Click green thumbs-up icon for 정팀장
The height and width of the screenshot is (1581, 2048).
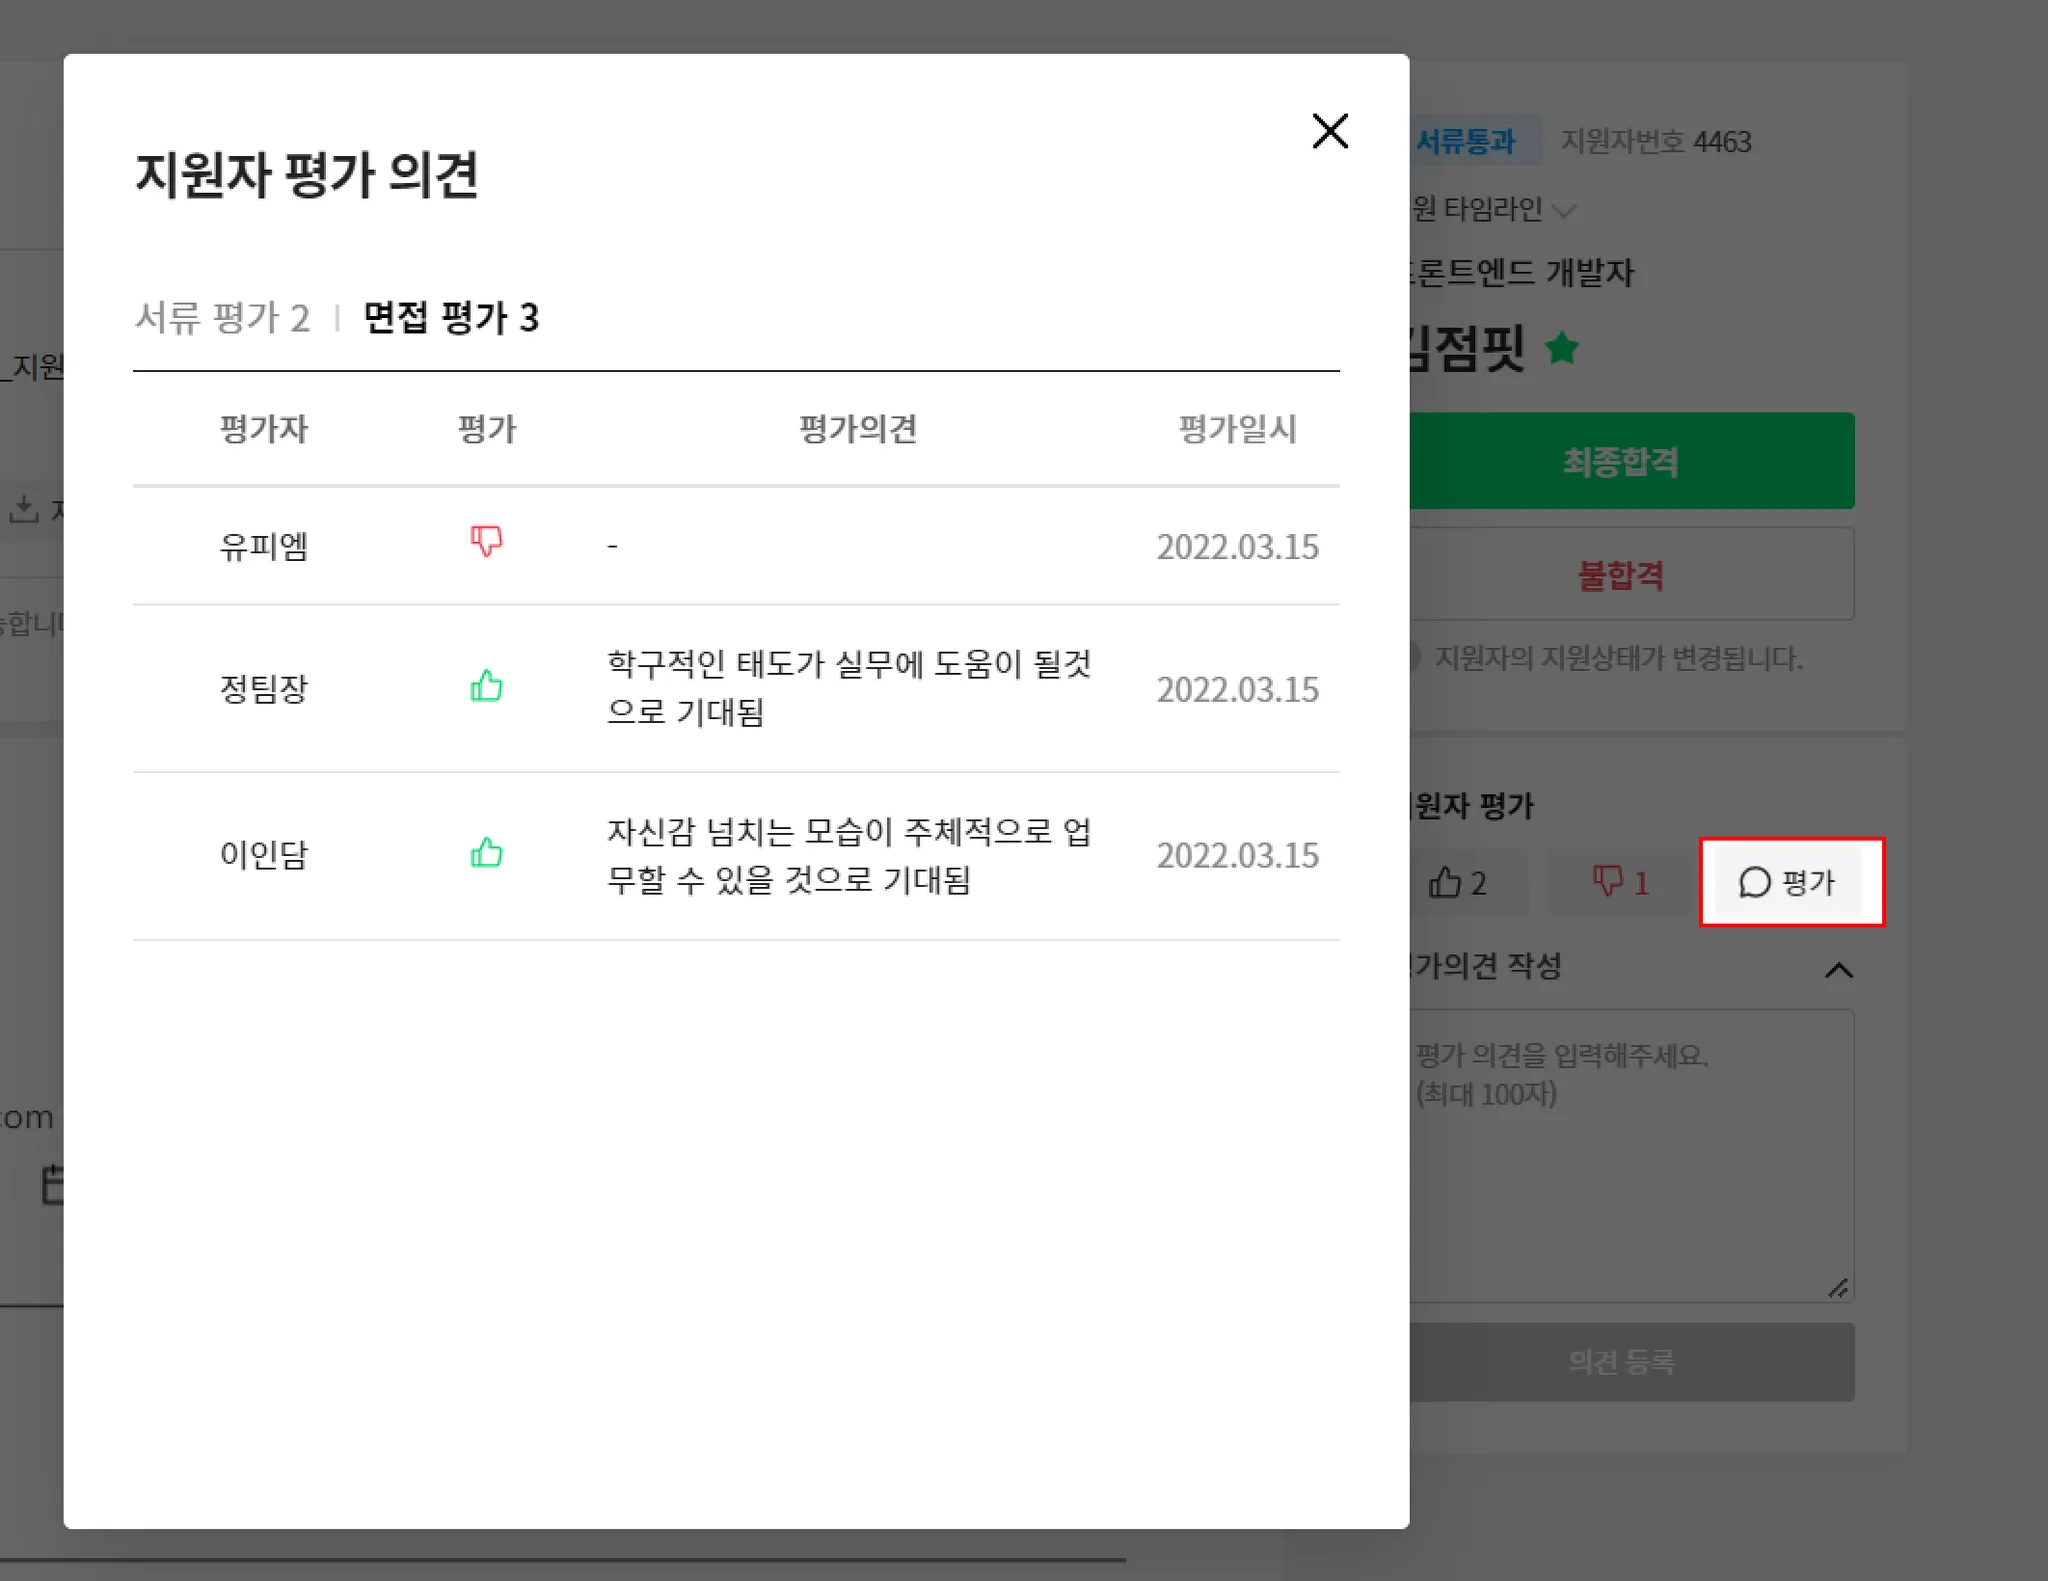486,686
